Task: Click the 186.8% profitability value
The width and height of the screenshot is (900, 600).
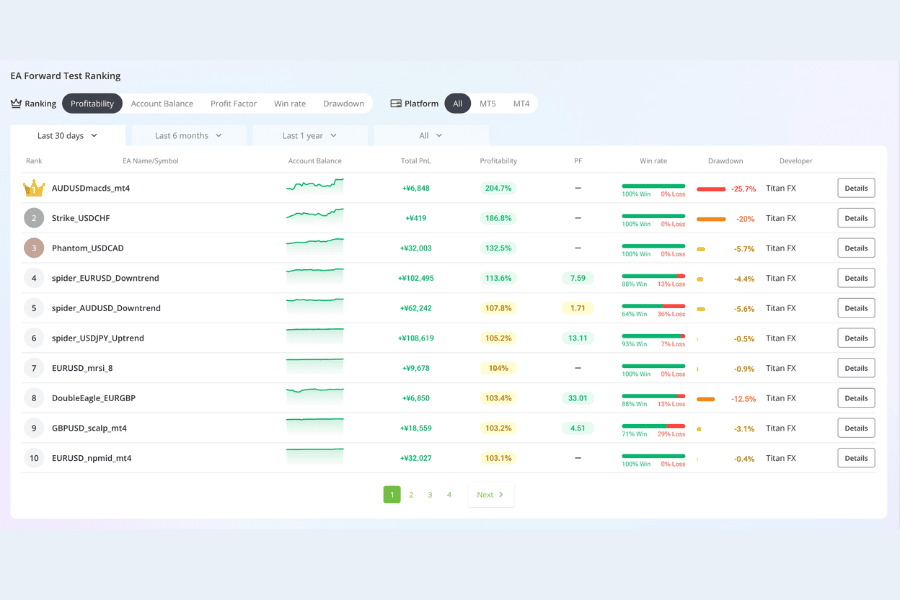Action: coord(498,218)
